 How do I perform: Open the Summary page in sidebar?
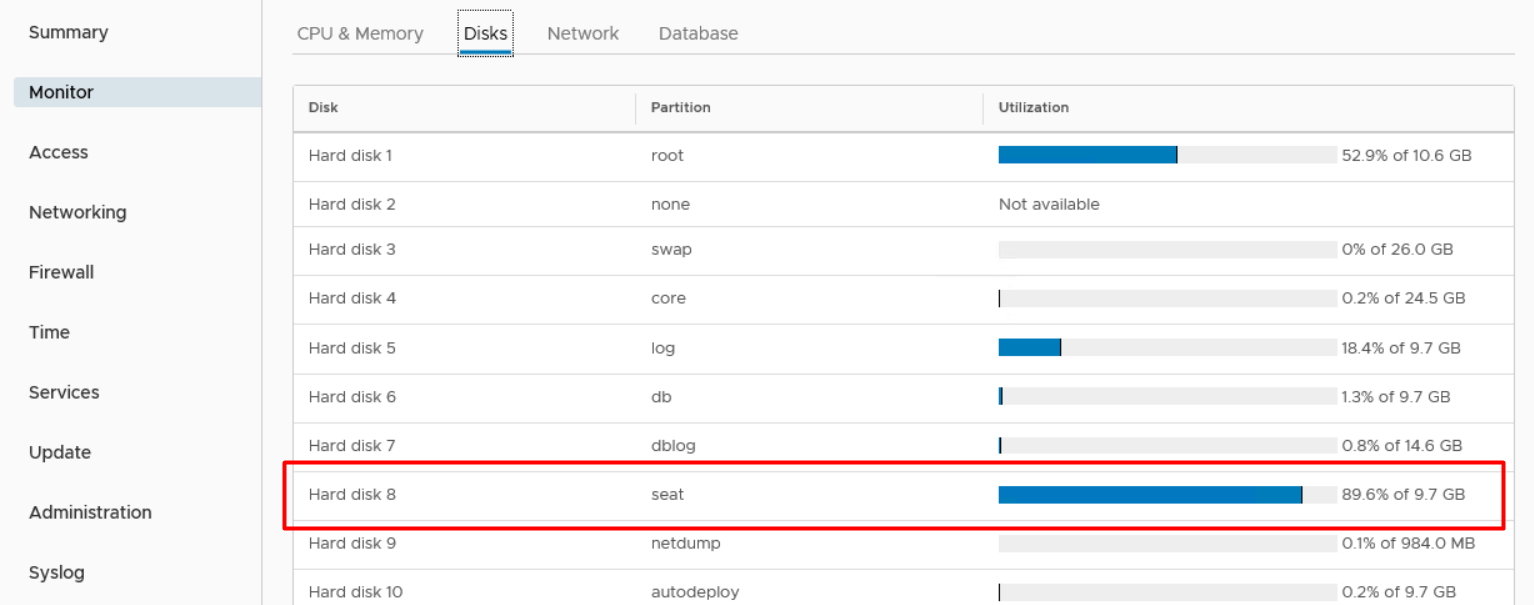(68, 32)
